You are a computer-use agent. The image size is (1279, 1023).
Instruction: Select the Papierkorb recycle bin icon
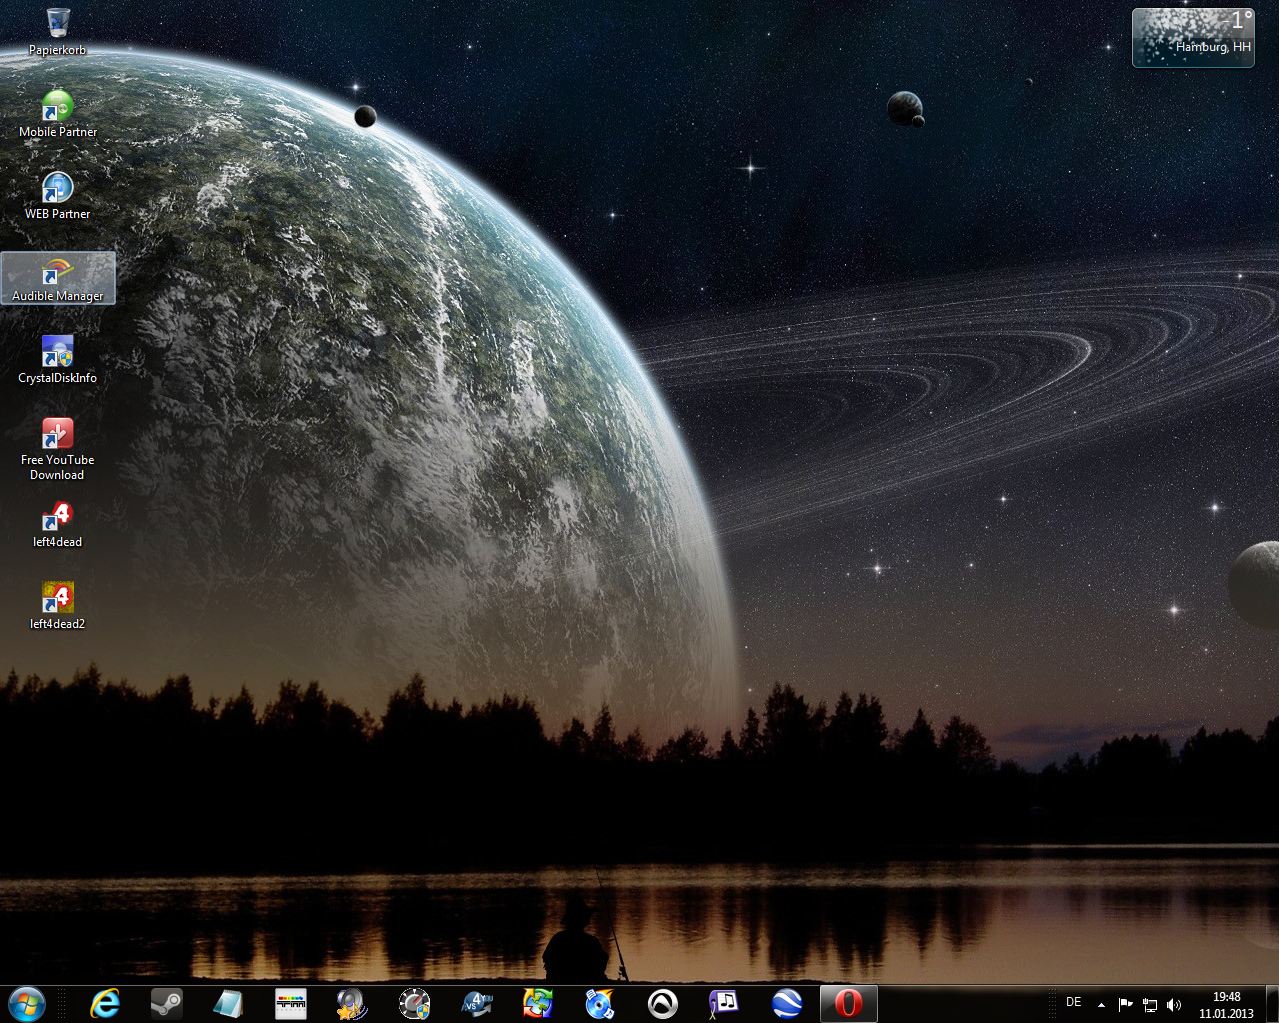pyautogui.click(x=58, y=31)
